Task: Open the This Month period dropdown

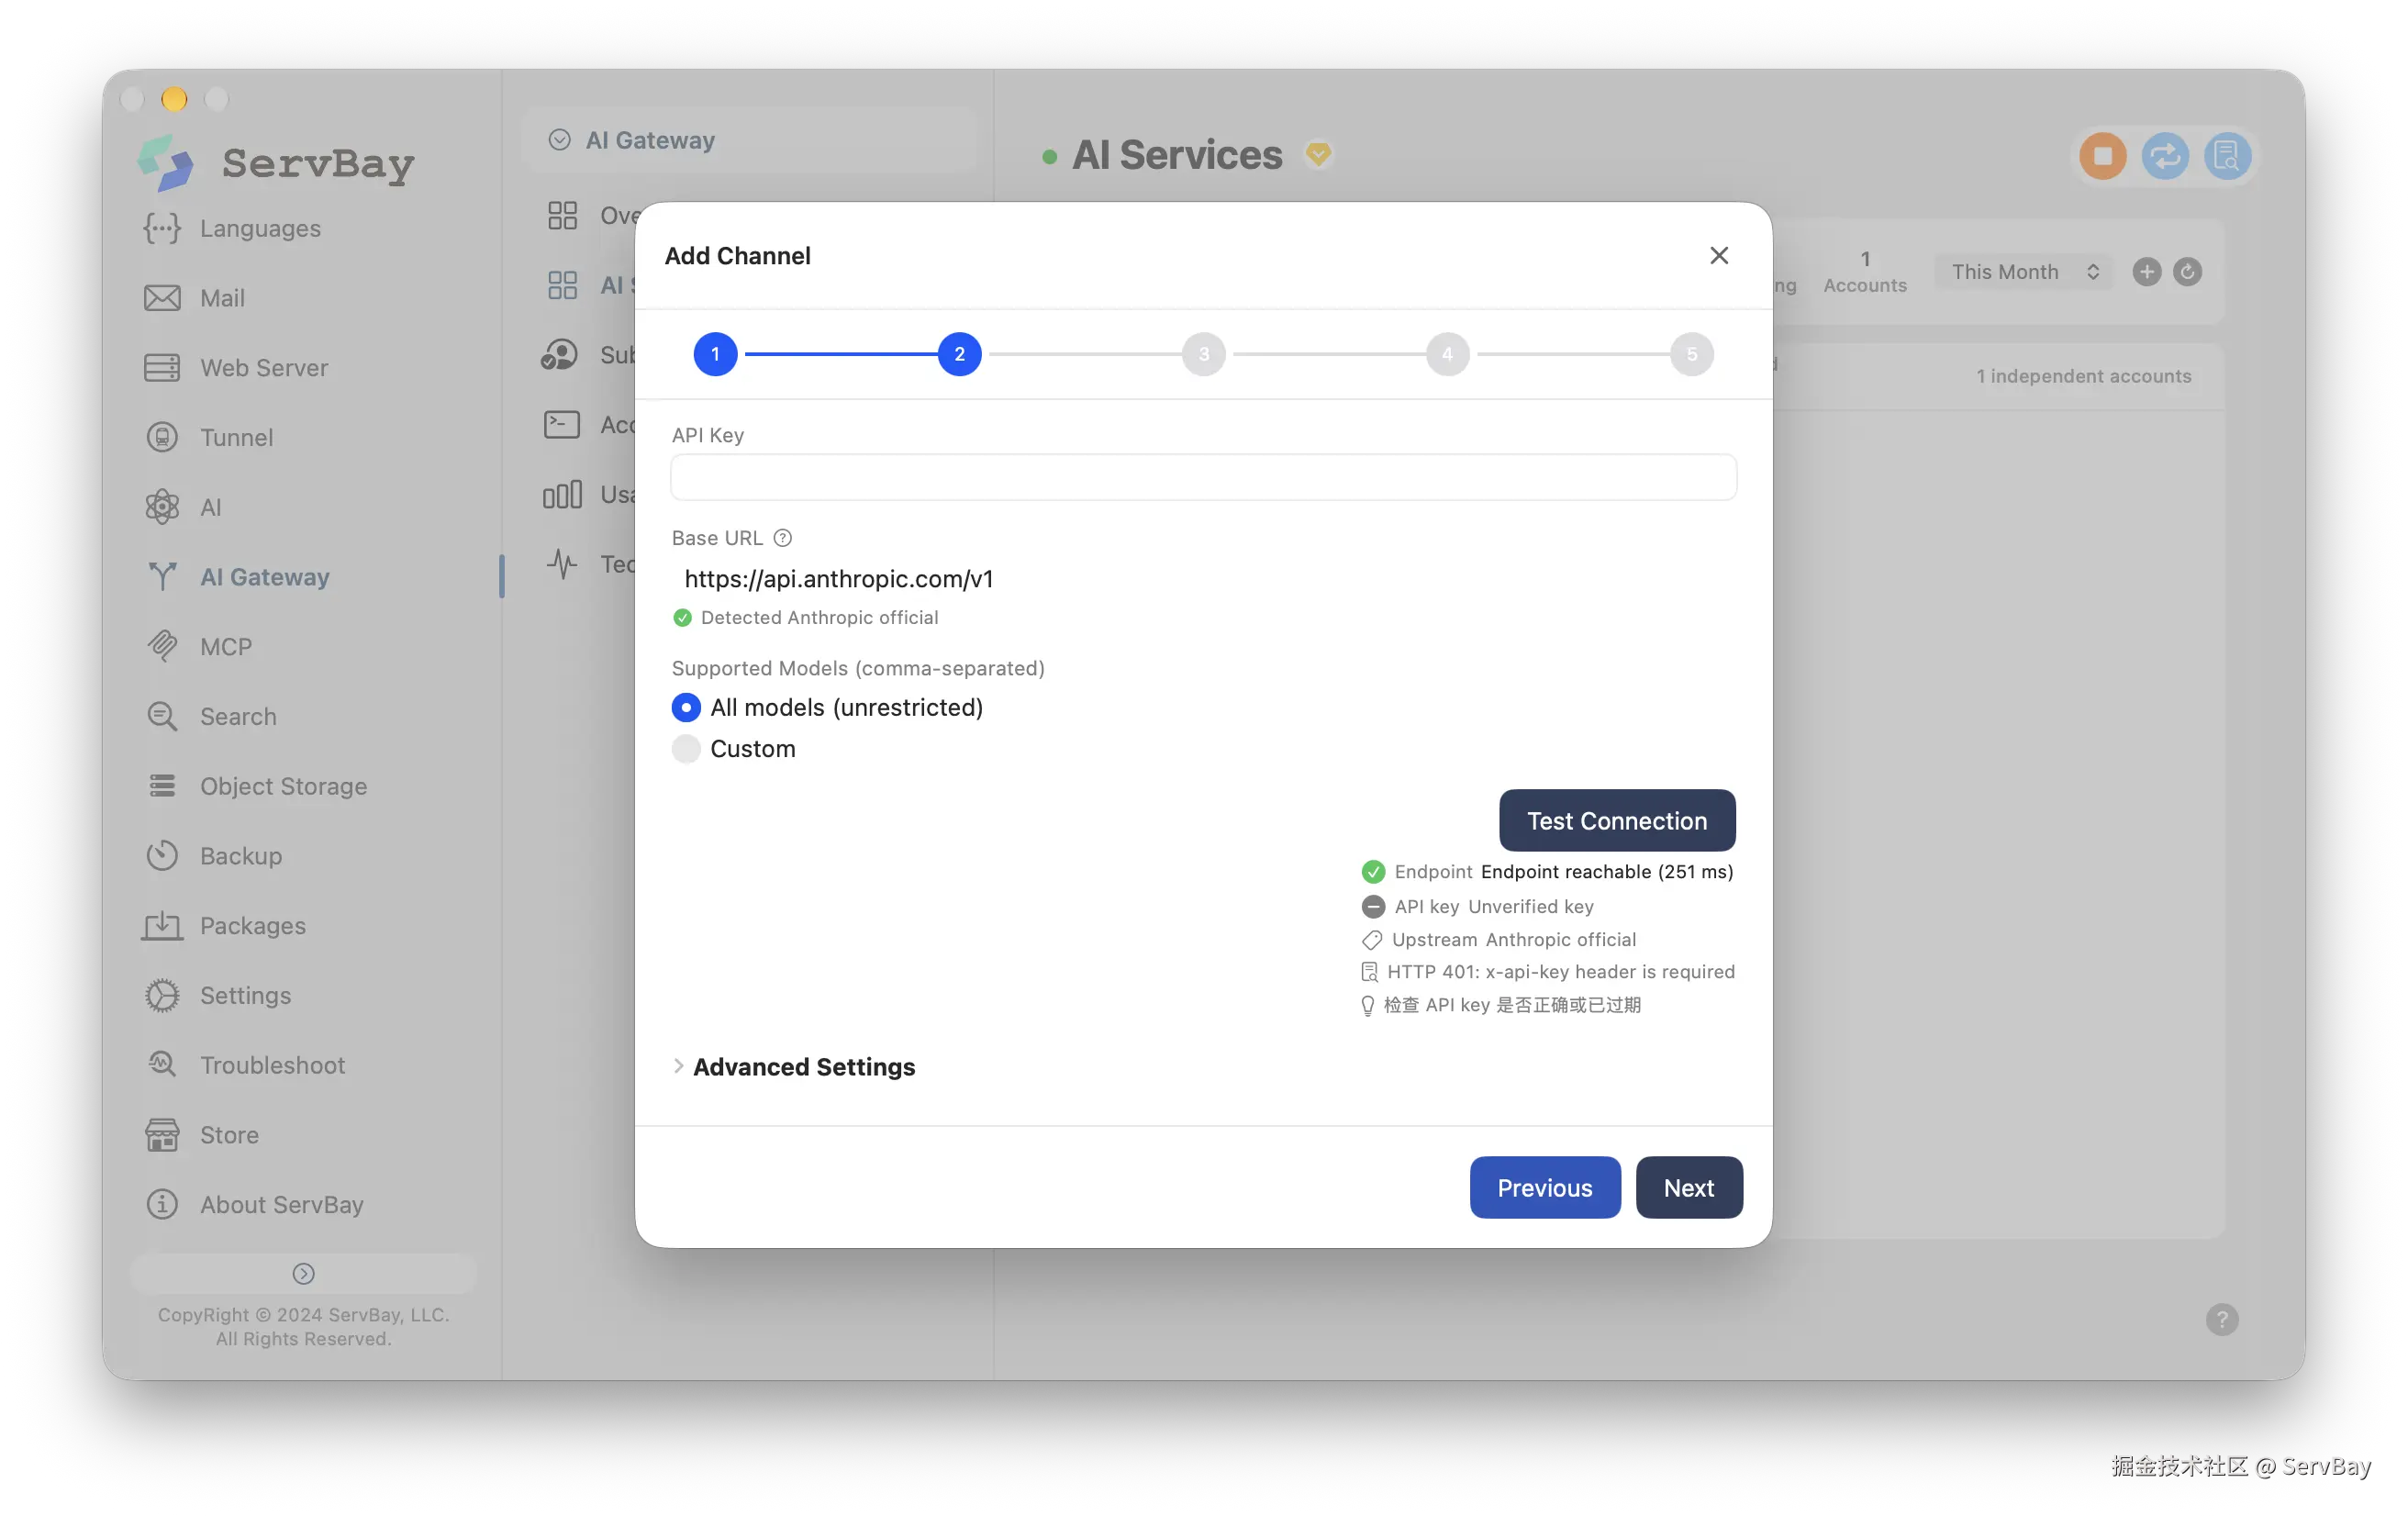Action: [x=2023, y=272]
